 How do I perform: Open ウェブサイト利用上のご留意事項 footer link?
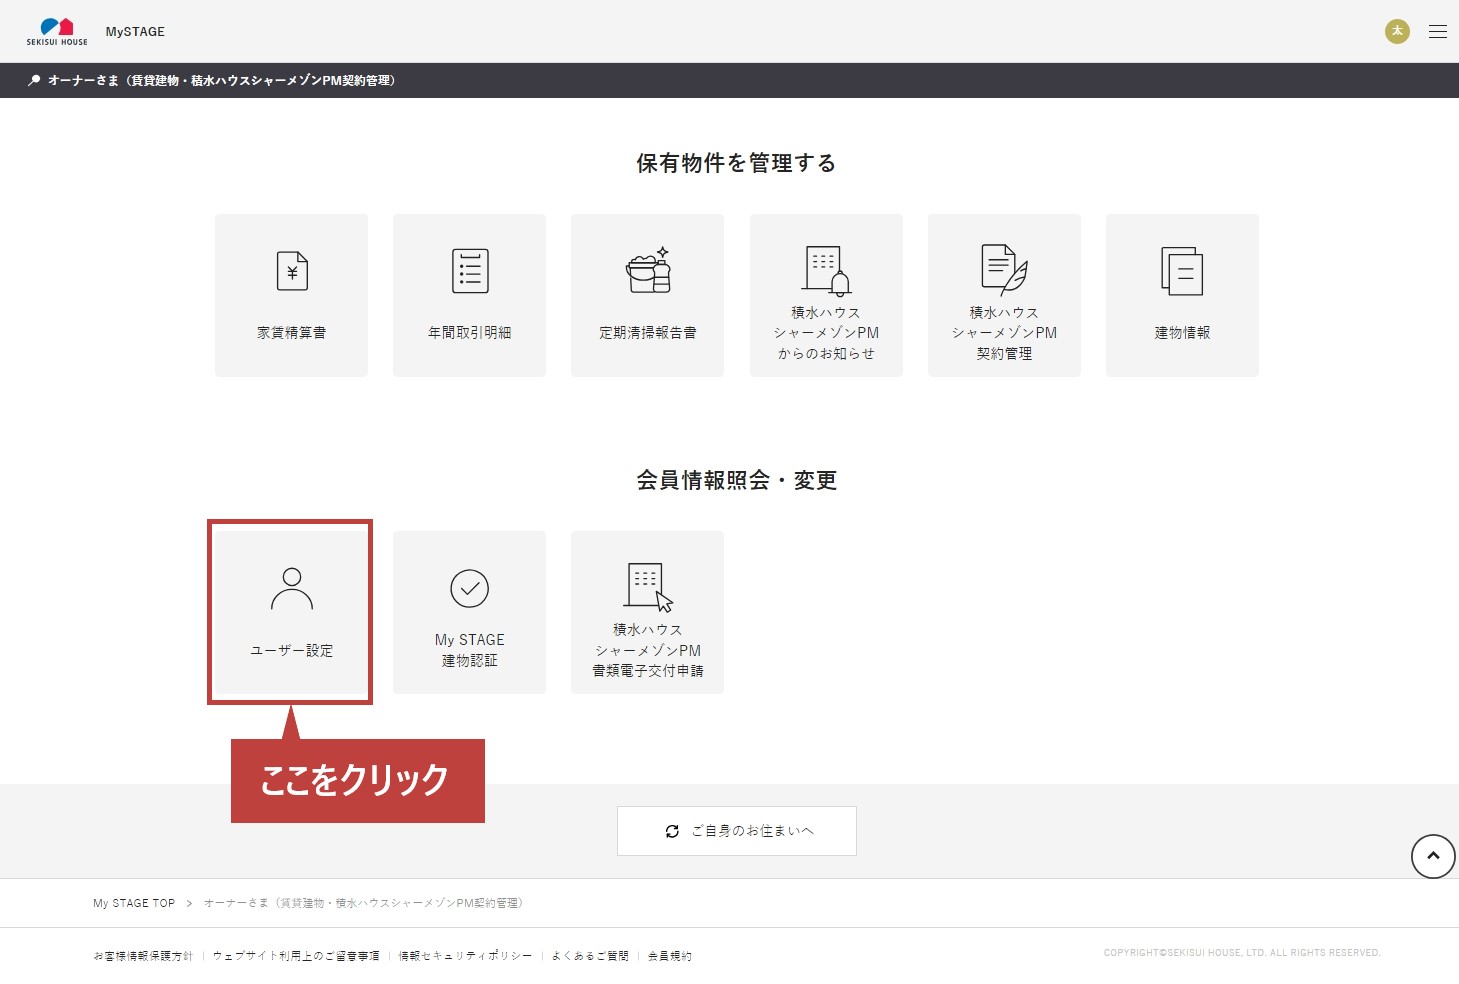pyautogui.click(x=296, y=956)
